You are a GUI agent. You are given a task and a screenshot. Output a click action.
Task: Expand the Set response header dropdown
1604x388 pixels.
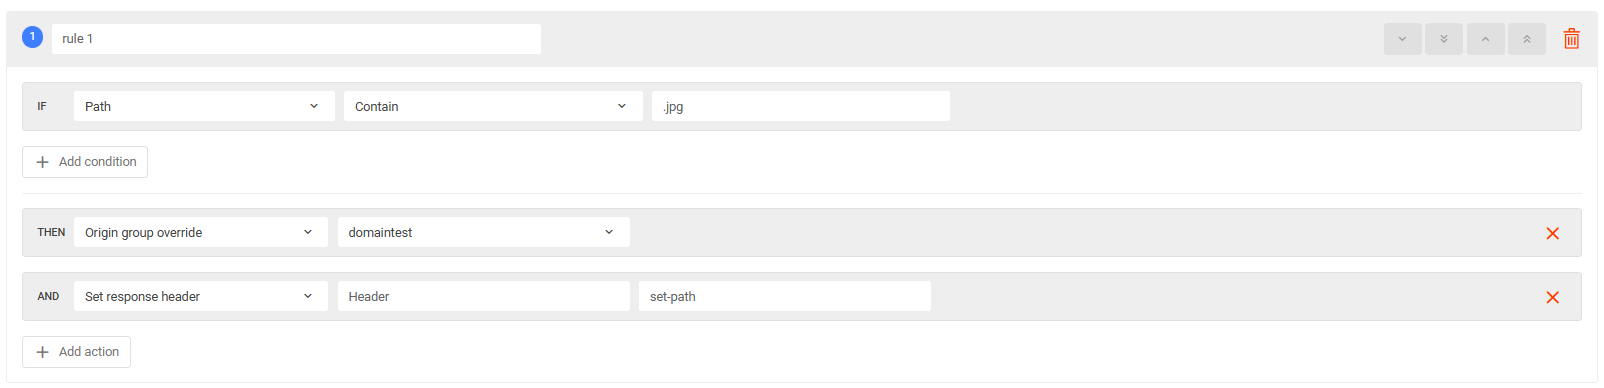[x=201, y=296]
